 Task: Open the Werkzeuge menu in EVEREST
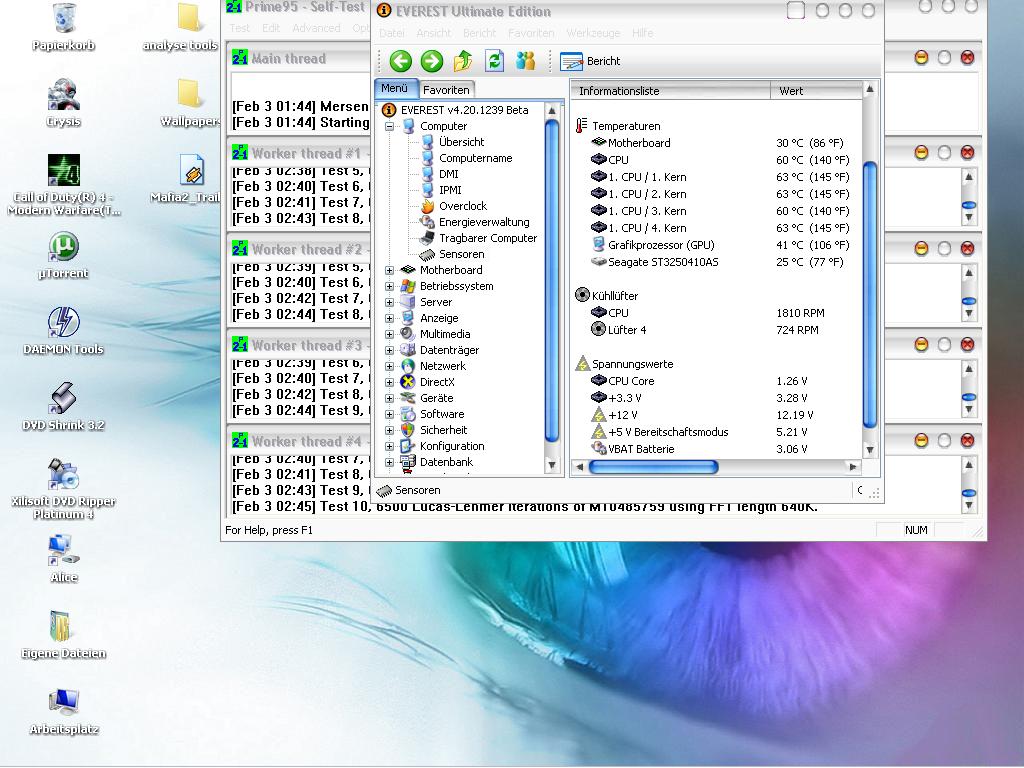tap(593, 33)
